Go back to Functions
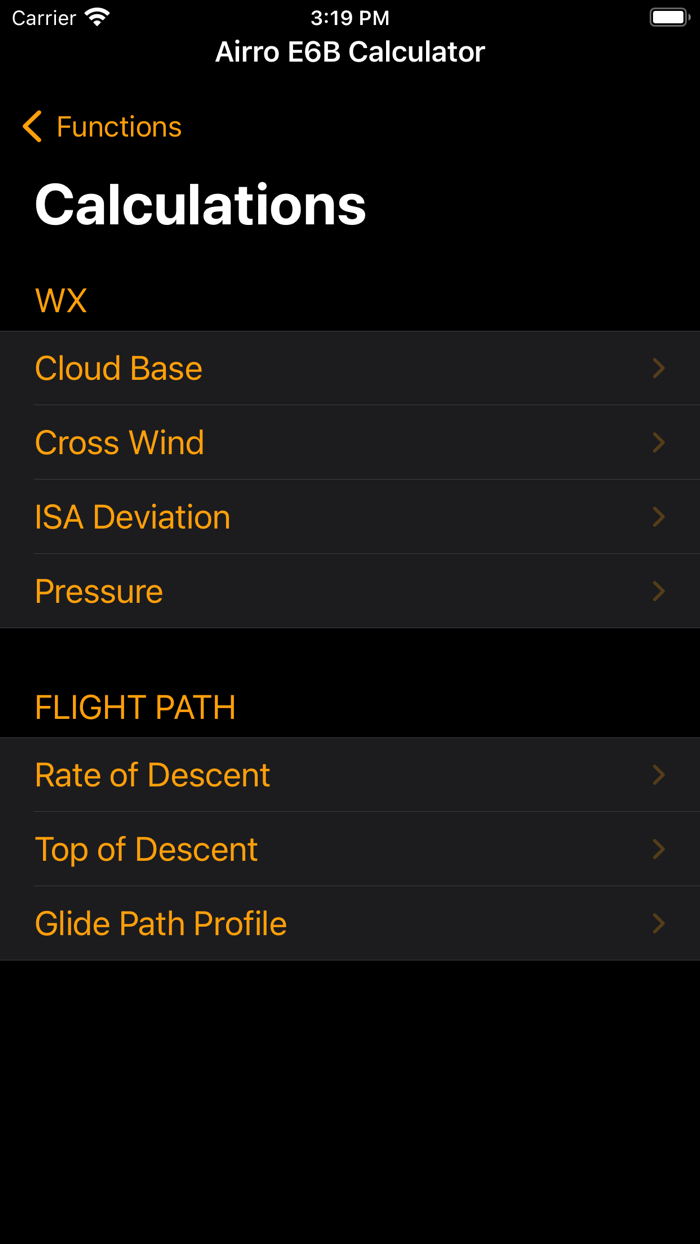This screenshot has height=1244, width=700. [x=118, y=127]
